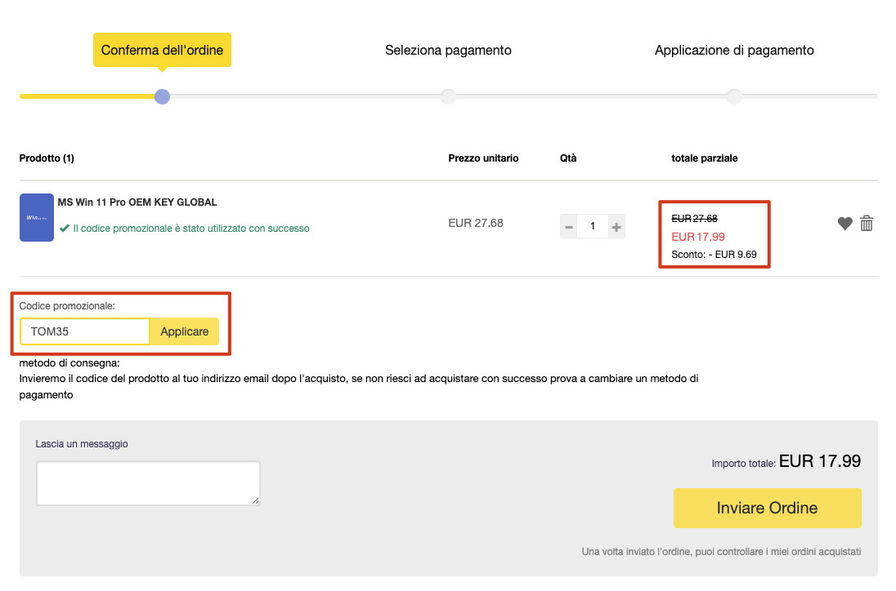Click the progress dot under Applicazione di pagamento
The width and height of the screenshot is (896, 591).
(734, 96)
